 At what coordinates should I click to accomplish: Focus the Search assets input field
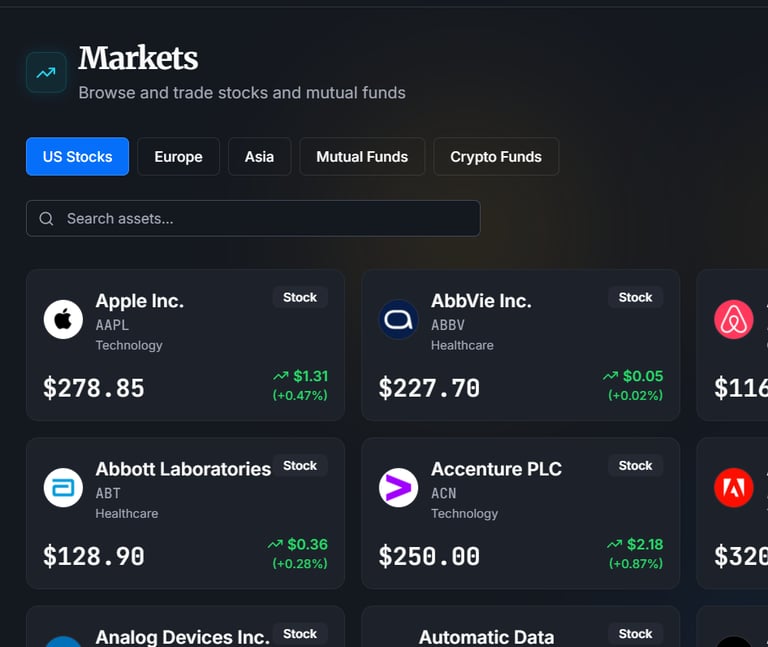click(x=253, y=218)
